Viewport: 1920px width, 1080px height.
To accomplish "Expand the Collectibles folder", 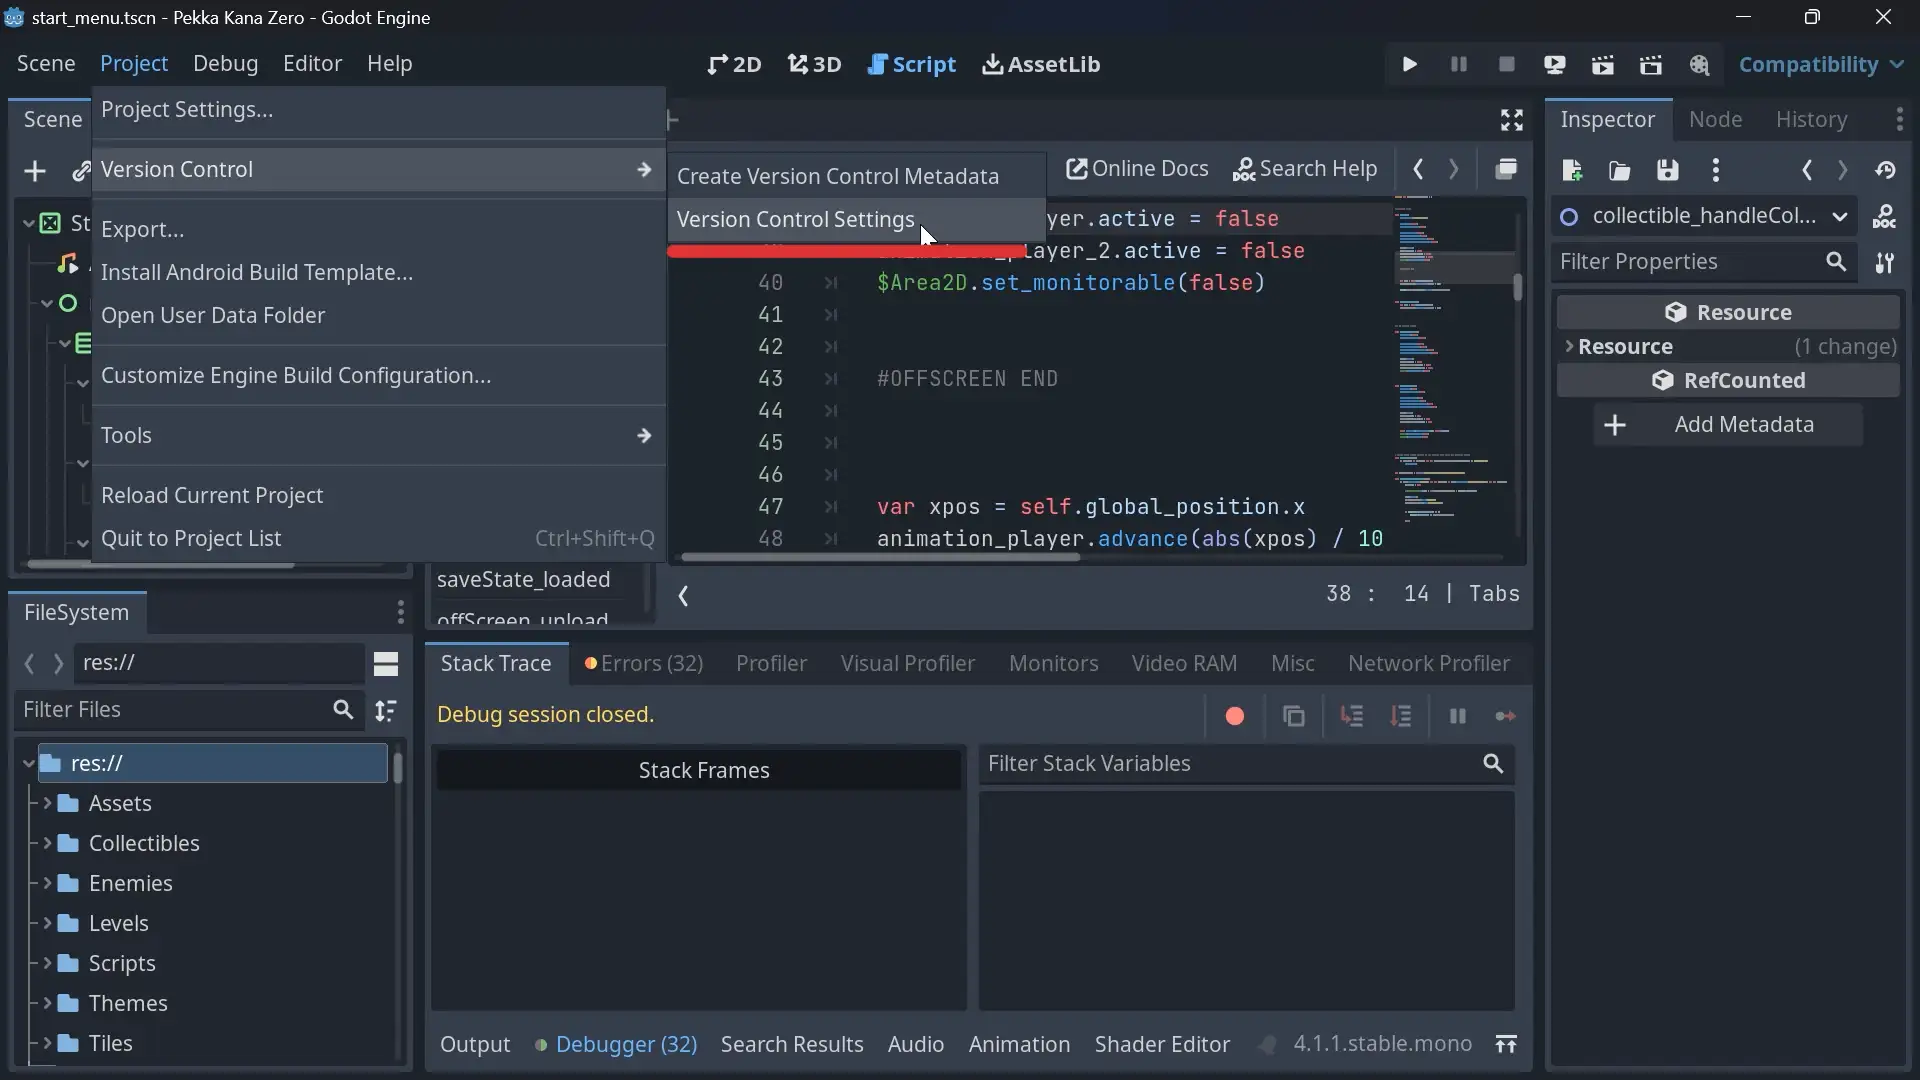I will (x=47, y=843).
